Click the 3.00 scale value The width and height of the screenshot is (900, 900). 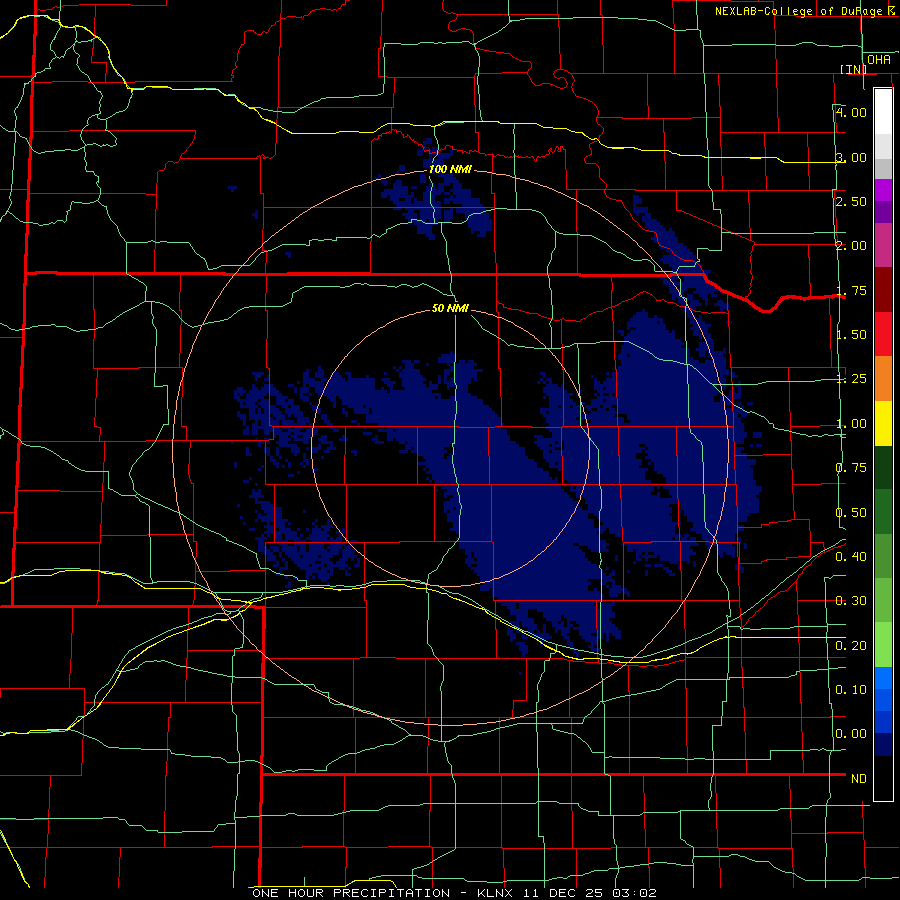(851, 157)
